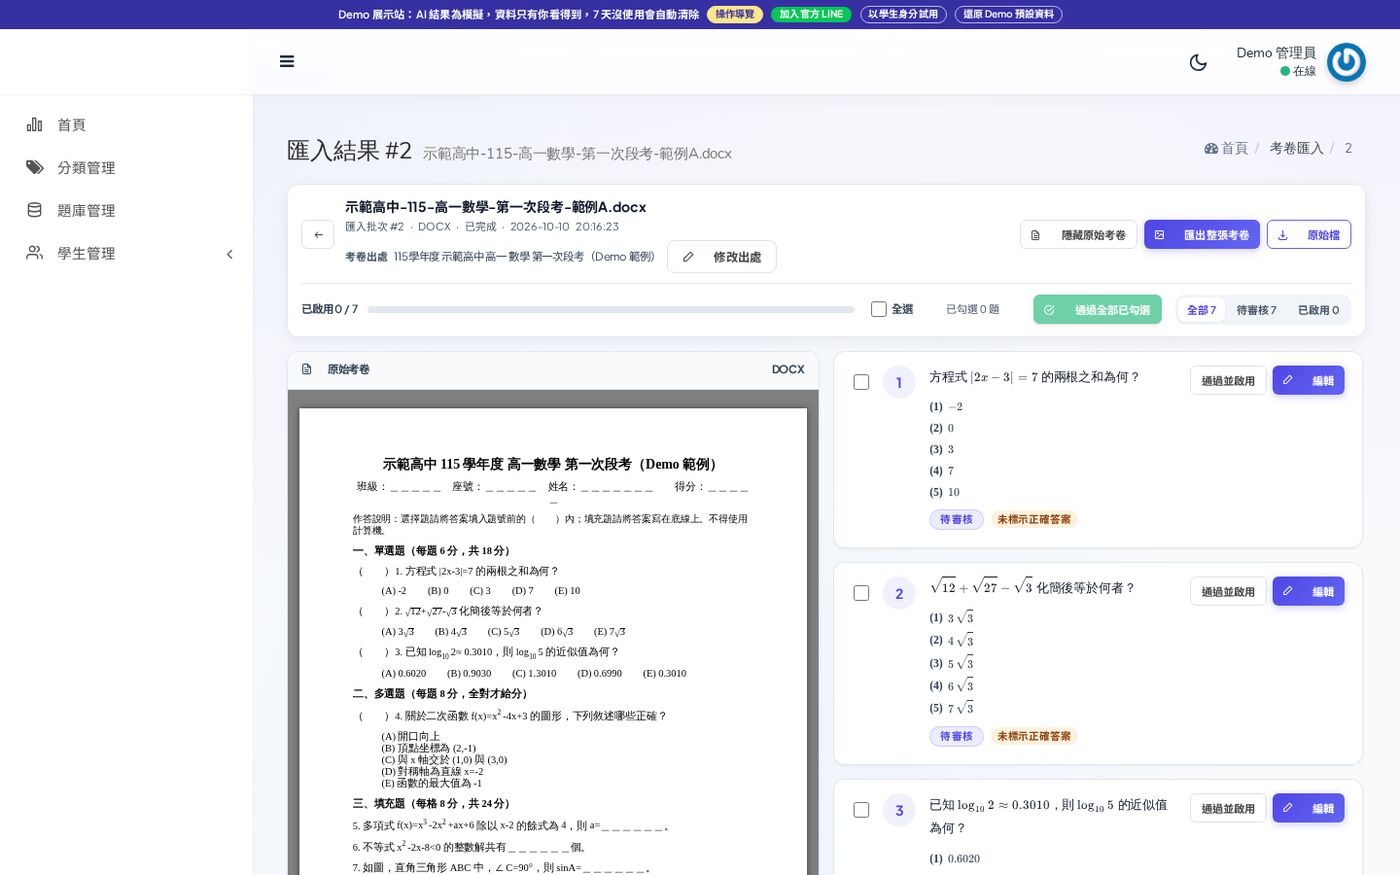Select question 1 checkbox
The image size is (1400, 875).
861,382
